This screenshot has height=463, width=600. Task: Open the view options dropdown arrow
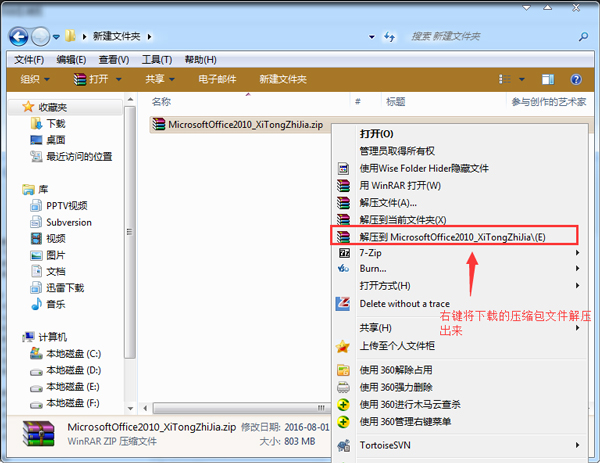tap(522, 79)
